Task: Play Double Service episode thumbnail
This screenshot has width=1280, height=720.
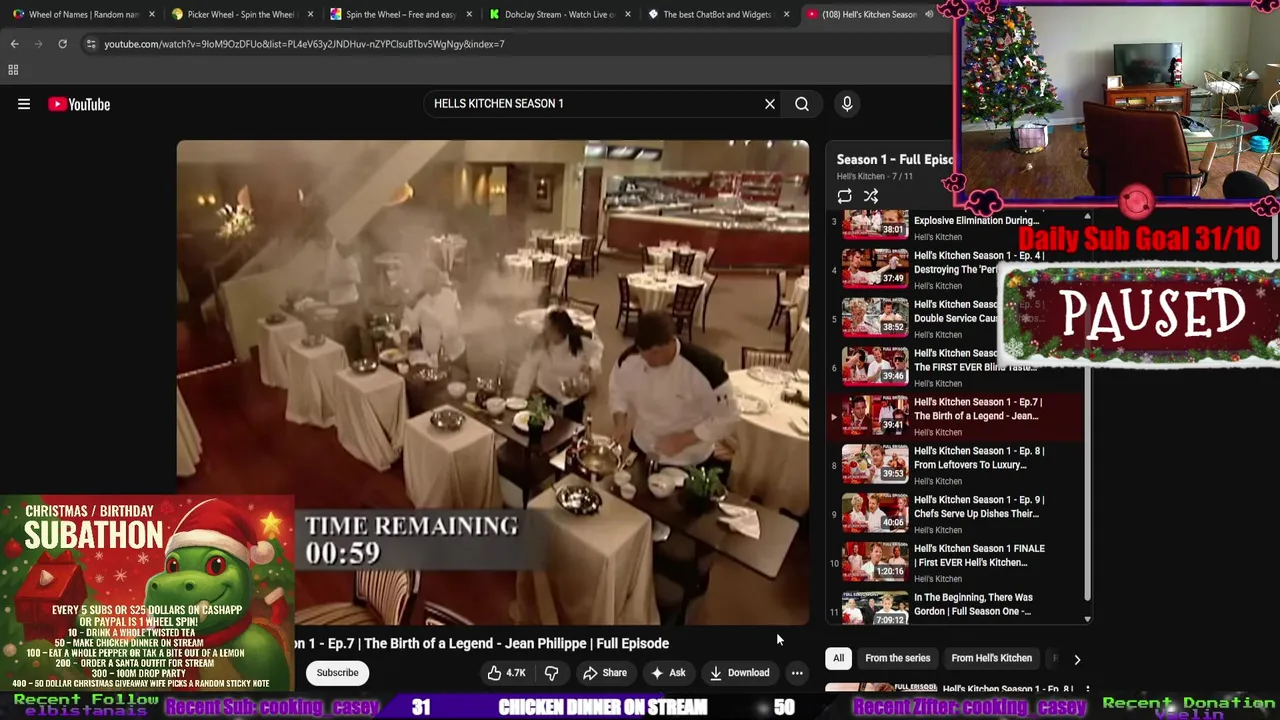Action: (875, 317)
